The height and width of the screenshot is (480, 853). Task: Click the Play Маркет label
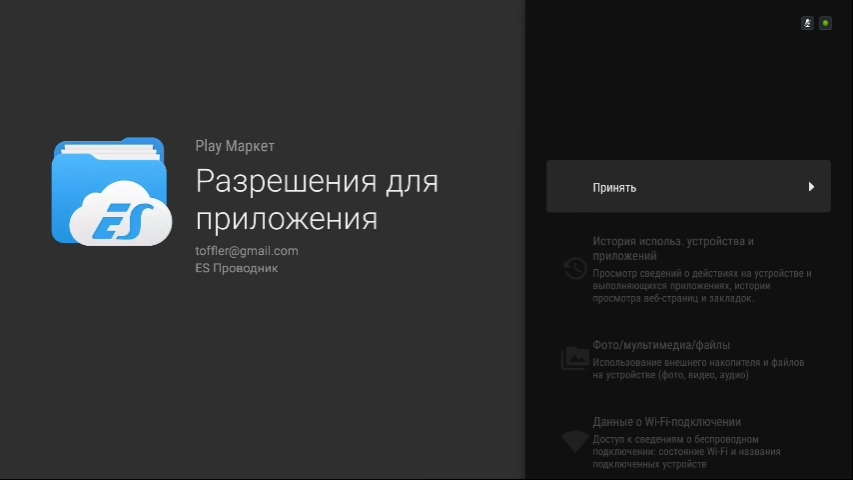[x=234, y=146]
